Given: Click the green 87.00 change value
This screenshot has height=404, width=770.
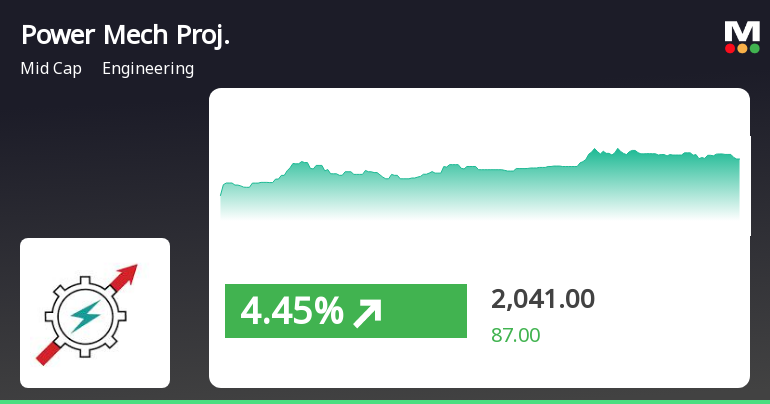Looking at the screenshot, I should pyautogui.click(x=515, y=335).
